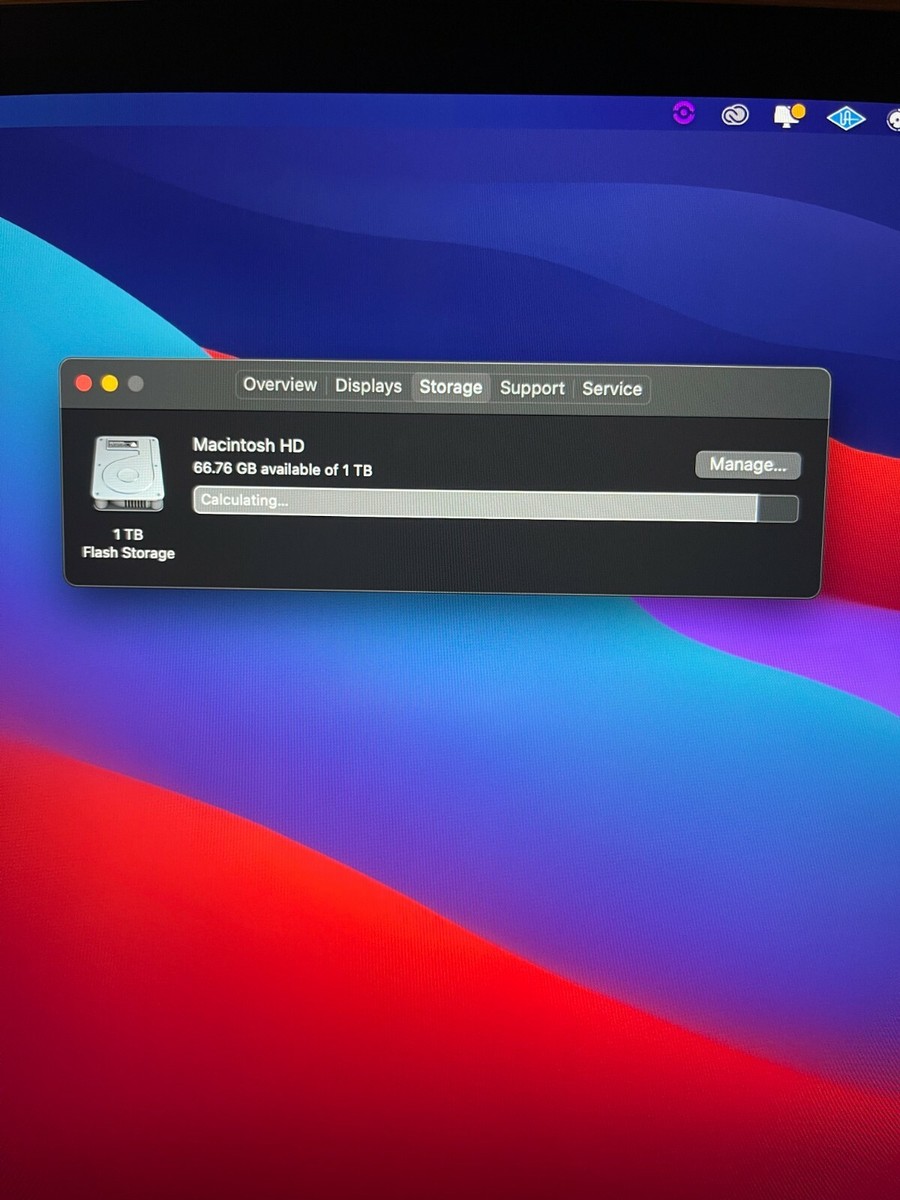Click the Macintosh HD drive icon
Viewport: 900px width, 1200px height.
click(127, 473)
